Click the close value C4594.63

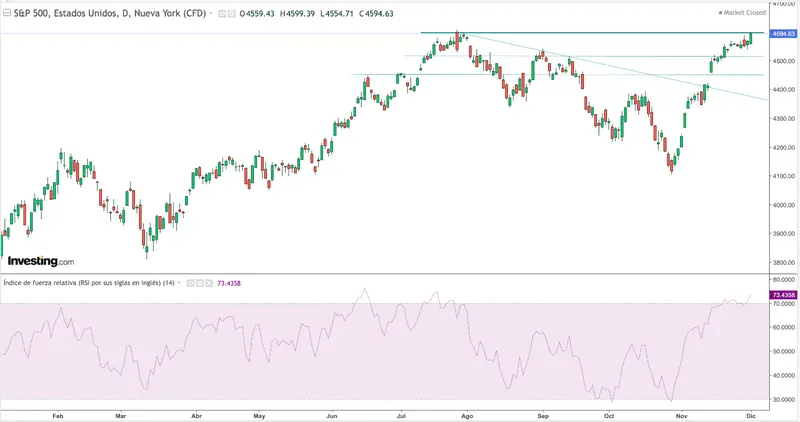point(376,14)
